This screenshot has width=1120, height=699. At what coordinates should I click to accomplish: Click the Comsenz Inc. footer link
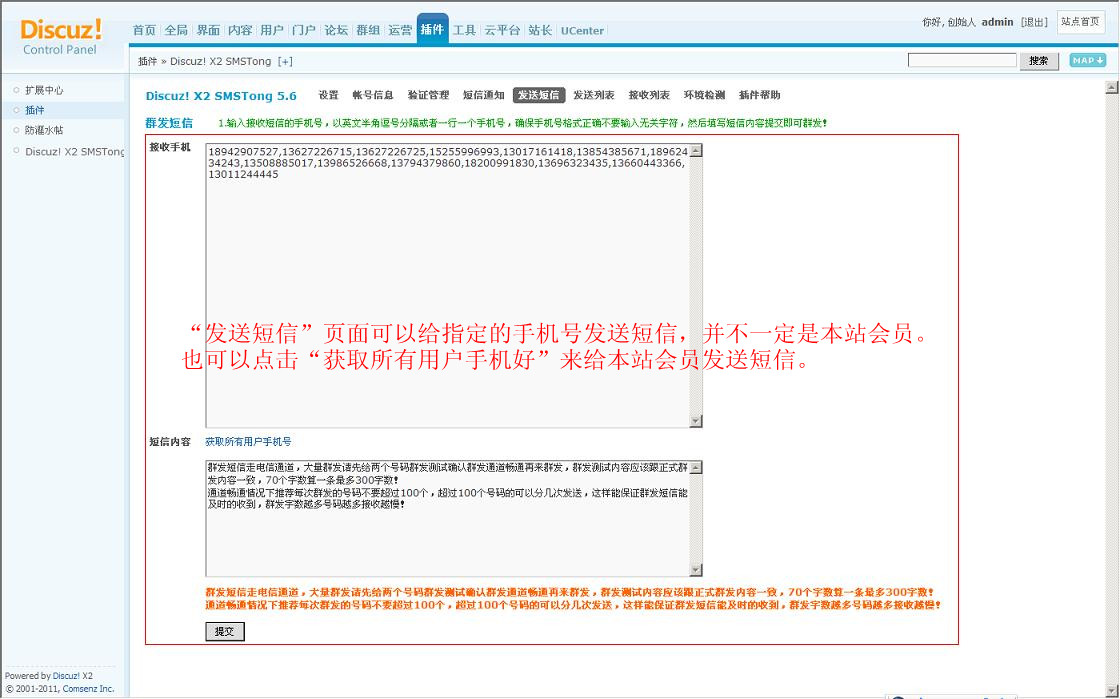(x=89, y=688)
